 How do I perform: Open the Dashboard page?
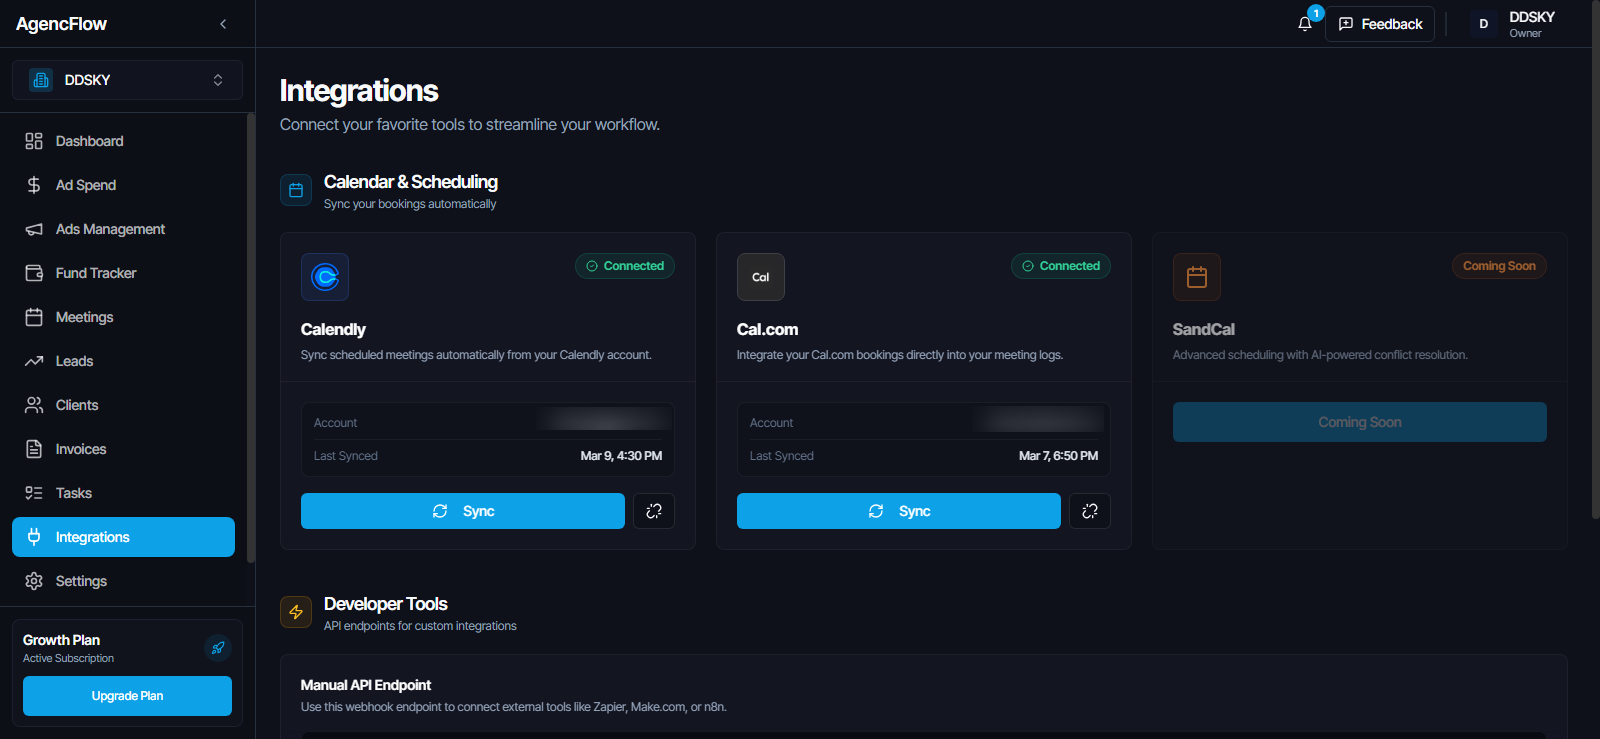click(x=123, y=141)
